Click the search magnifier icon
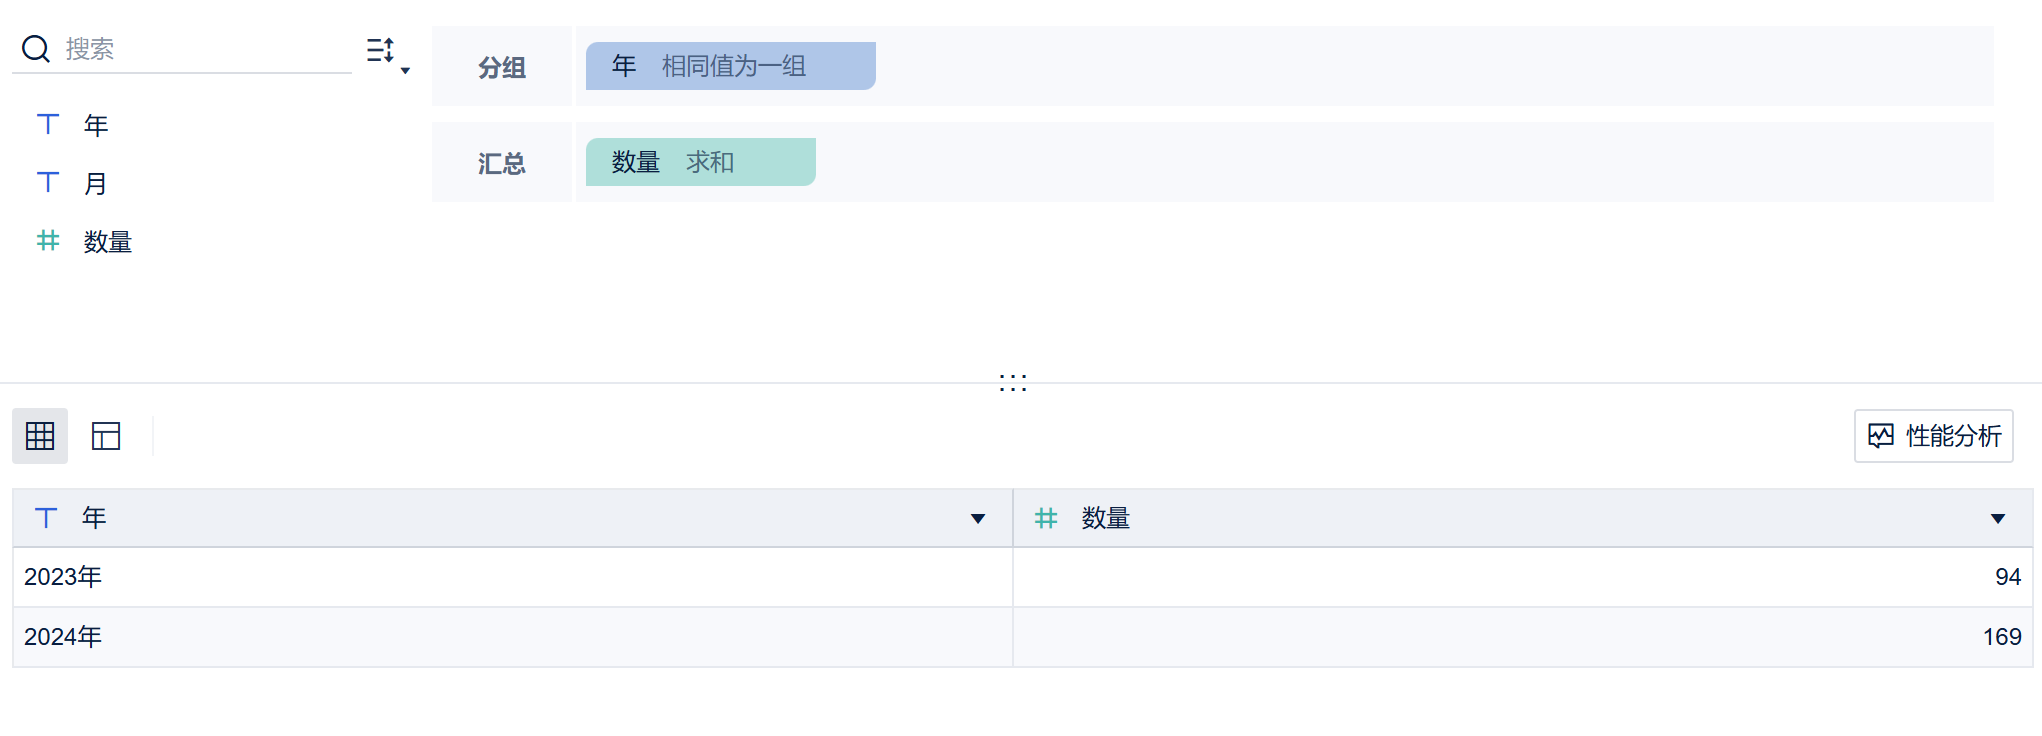 click(x=36, y=49)
